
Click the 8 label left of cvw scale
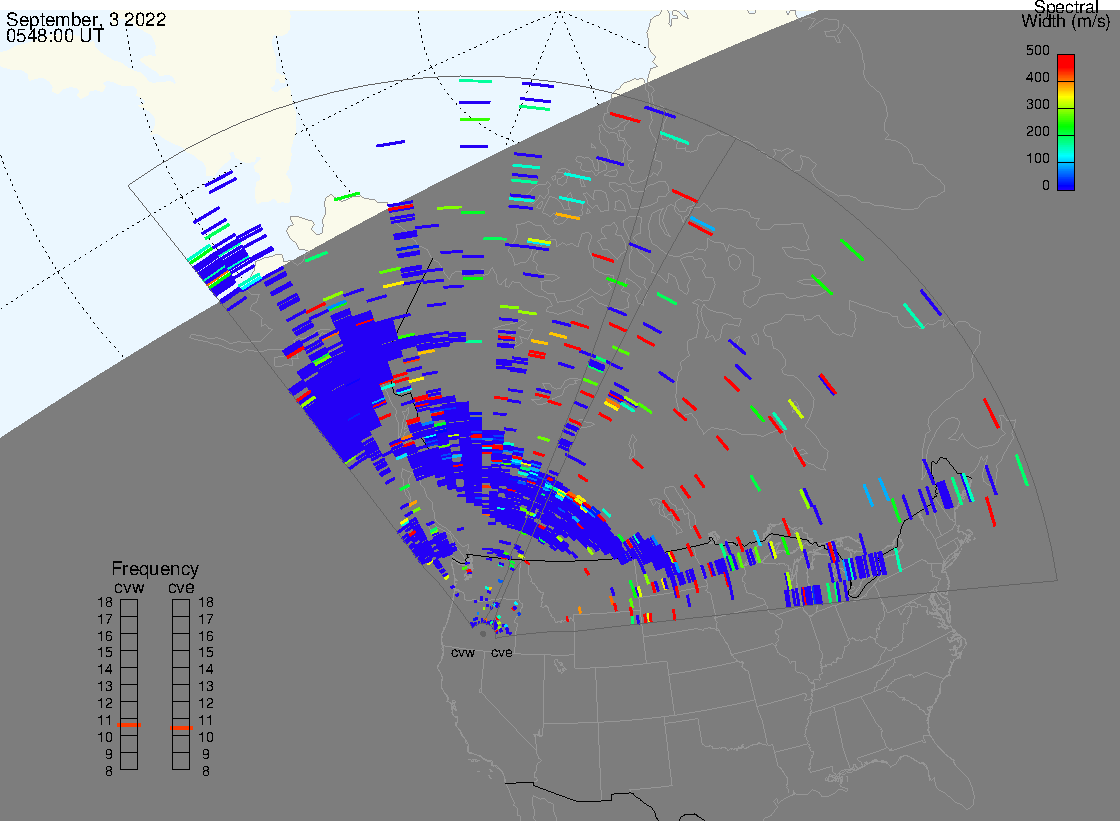pos(109,772)
